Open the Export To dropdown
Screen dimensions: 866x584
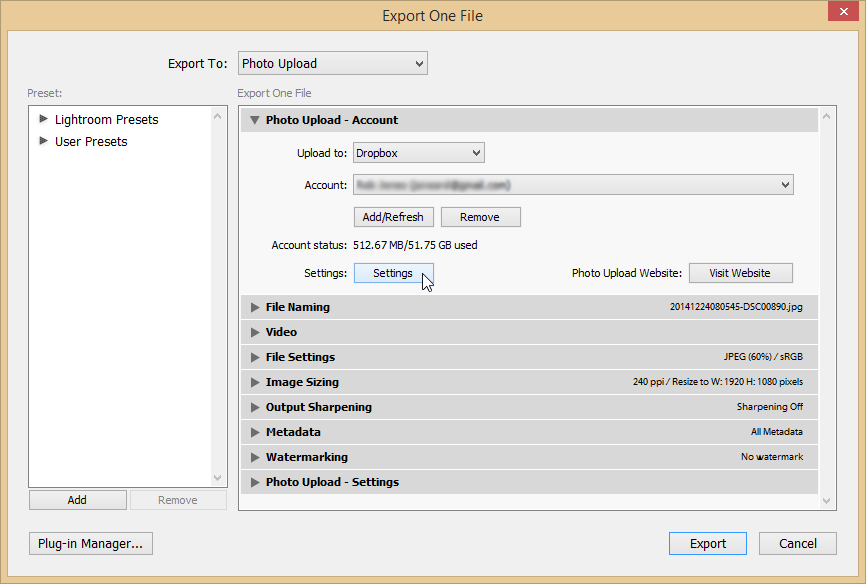pos(332,64)
